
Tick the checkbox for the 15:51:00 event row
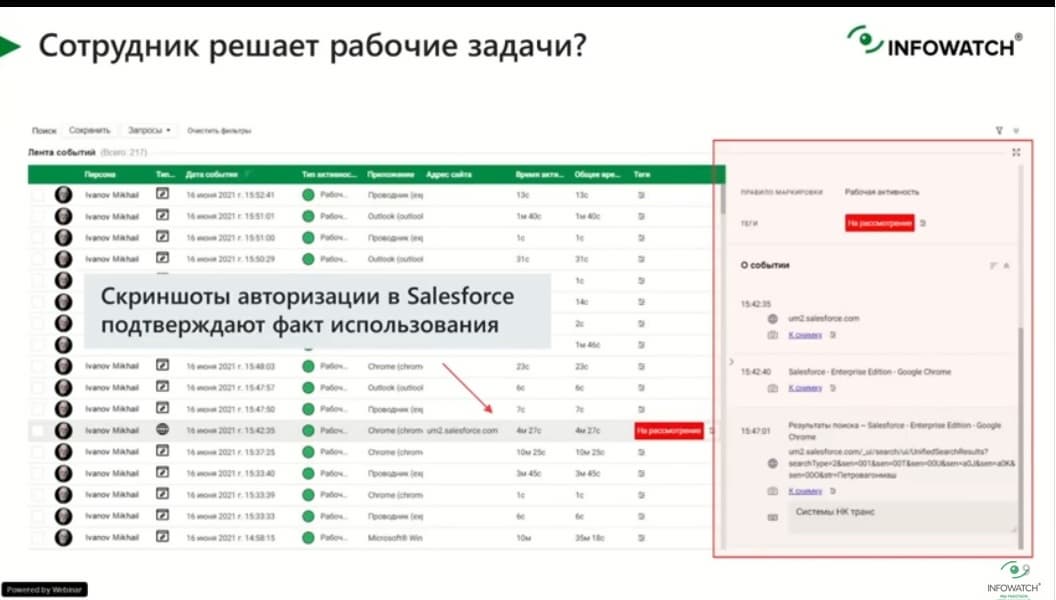pyautogui.click(x=38, y=238)
